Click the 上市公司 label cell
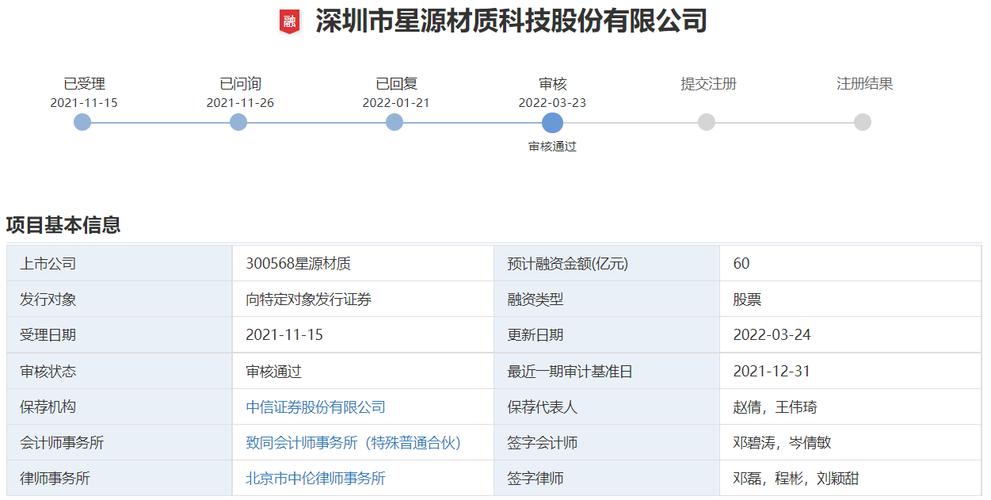 coord(119,264)
